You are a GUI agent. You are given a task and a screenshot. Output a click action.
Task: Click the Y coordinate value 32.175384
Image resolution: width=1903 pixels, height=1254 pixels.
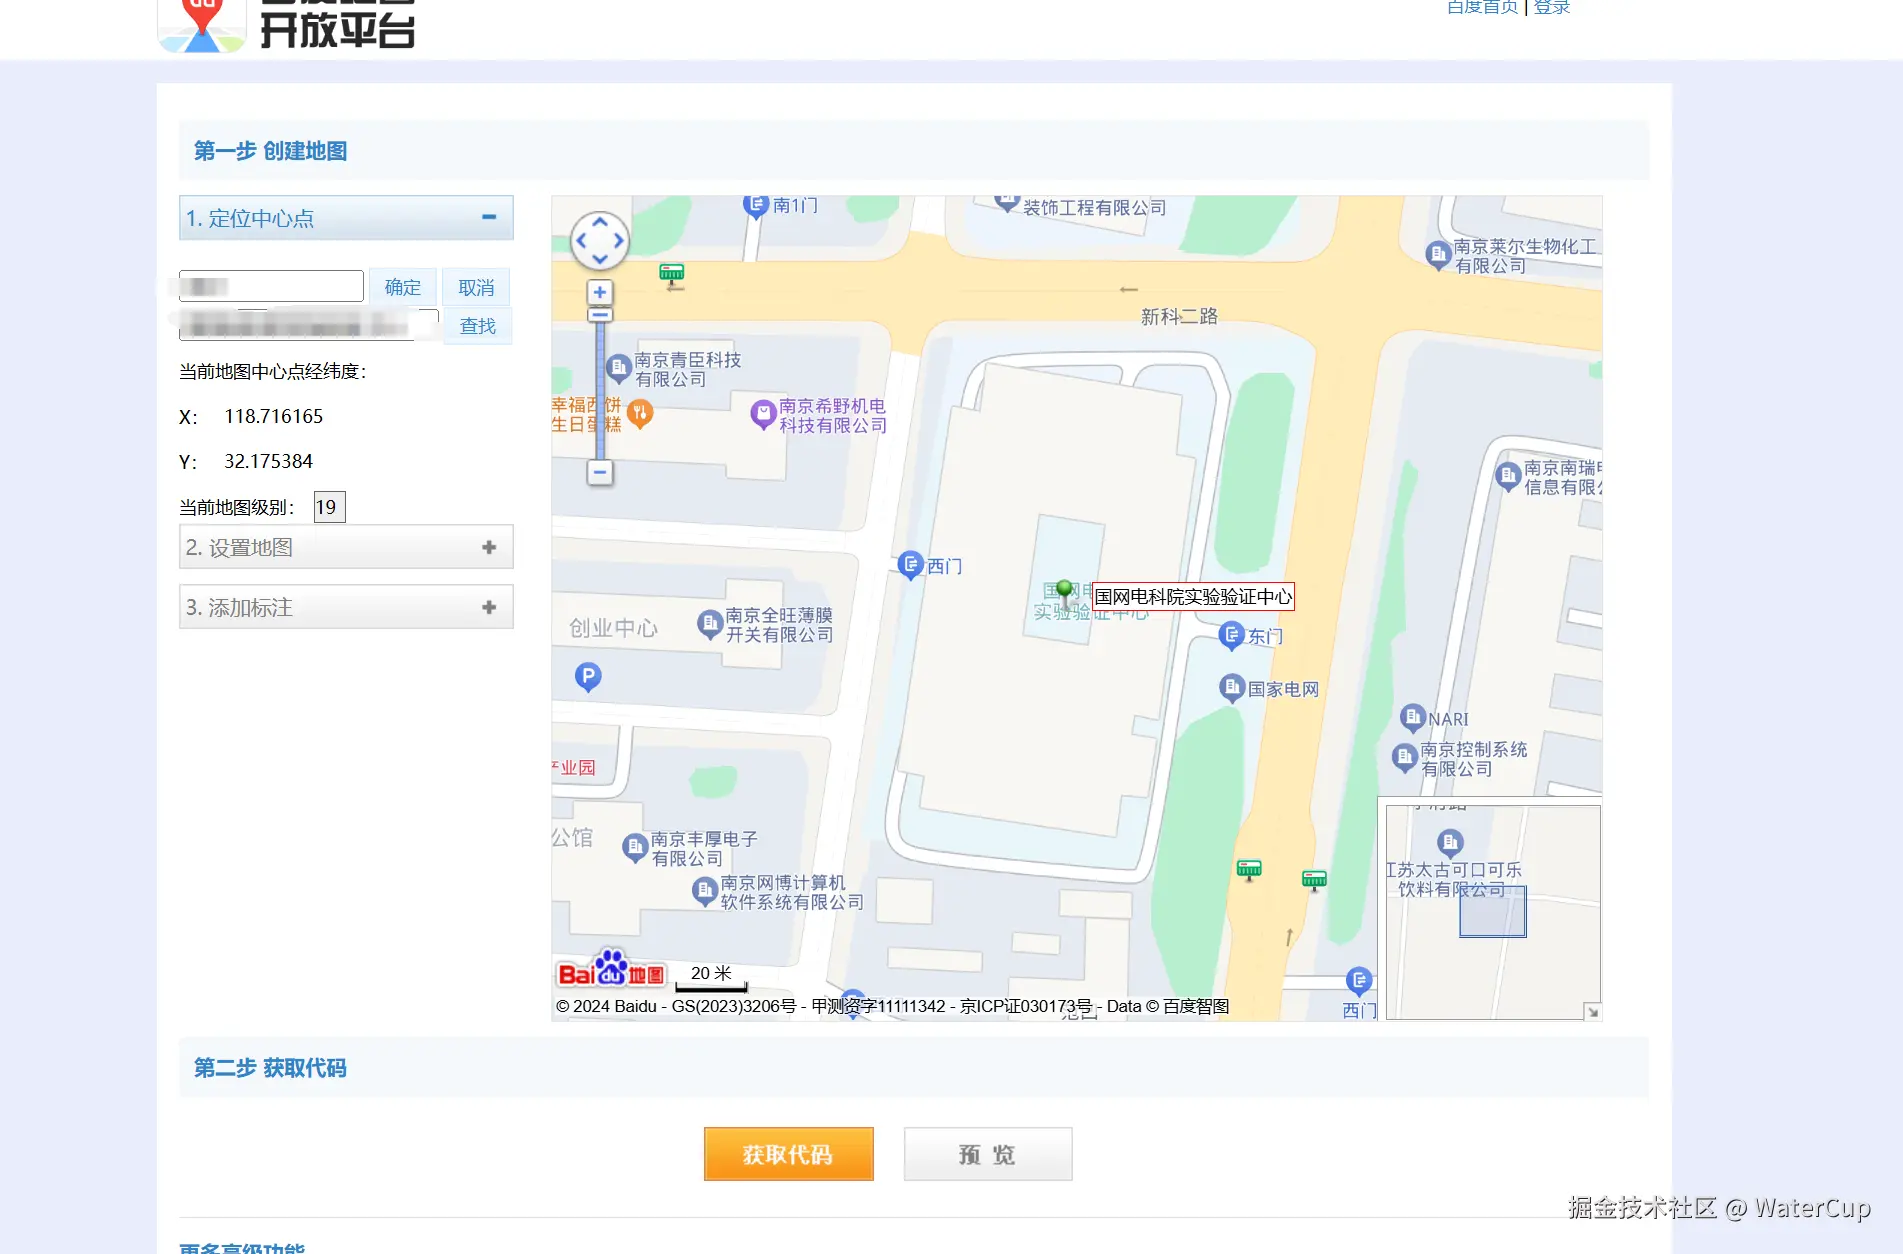[268, 461]
